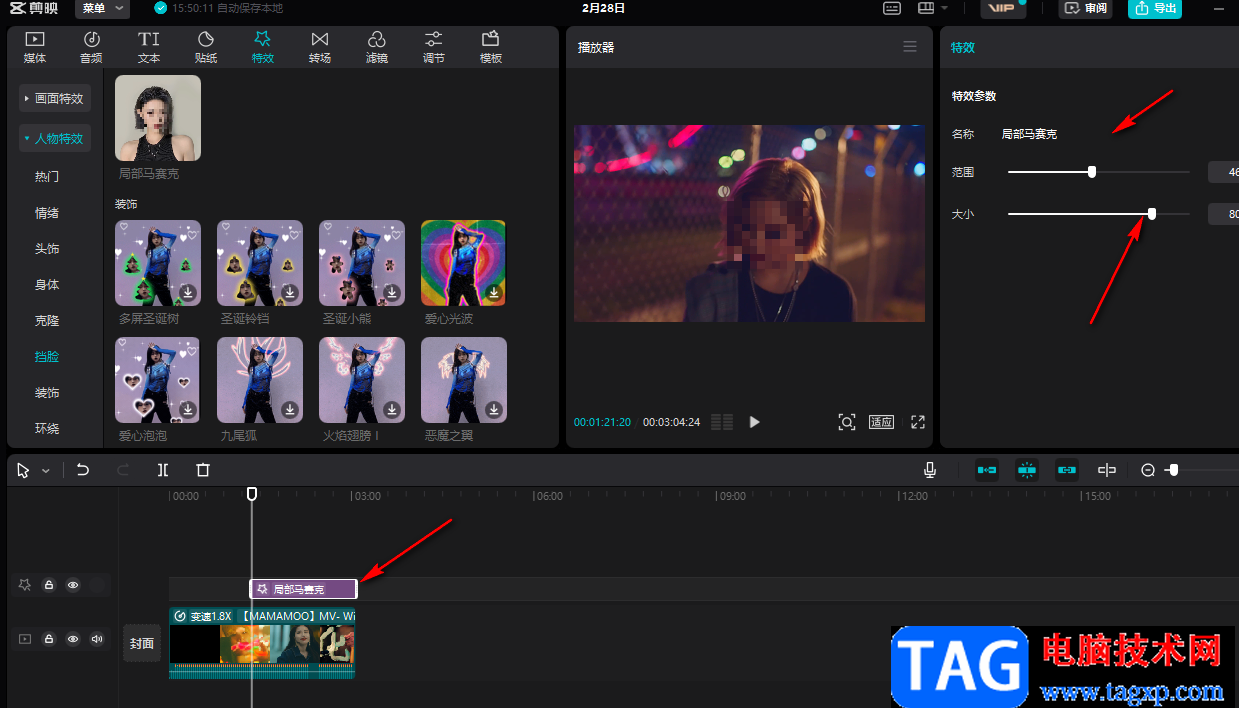Click the undo arrow in timeline toolbar
1239x708 pixels.
tap(83, 470)
